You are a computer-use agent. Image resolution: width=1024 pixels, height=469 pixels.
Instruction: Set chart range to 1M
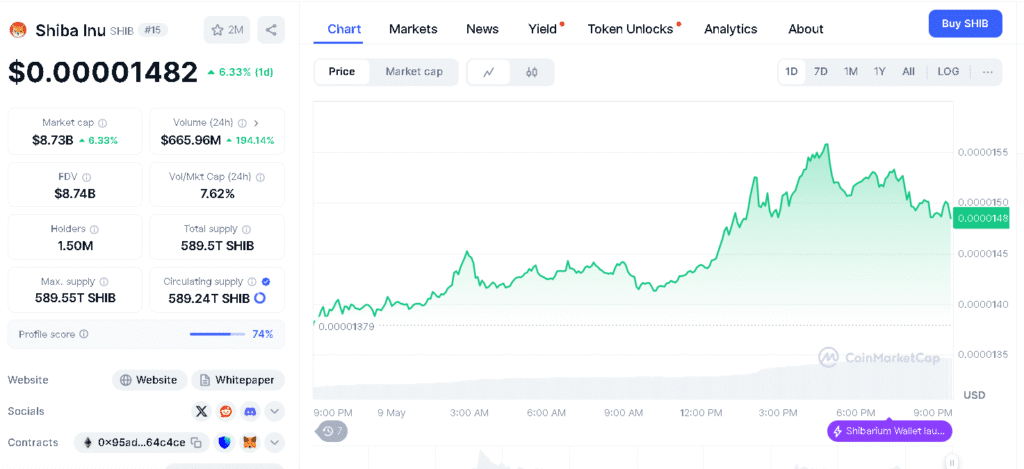point(850,72)
